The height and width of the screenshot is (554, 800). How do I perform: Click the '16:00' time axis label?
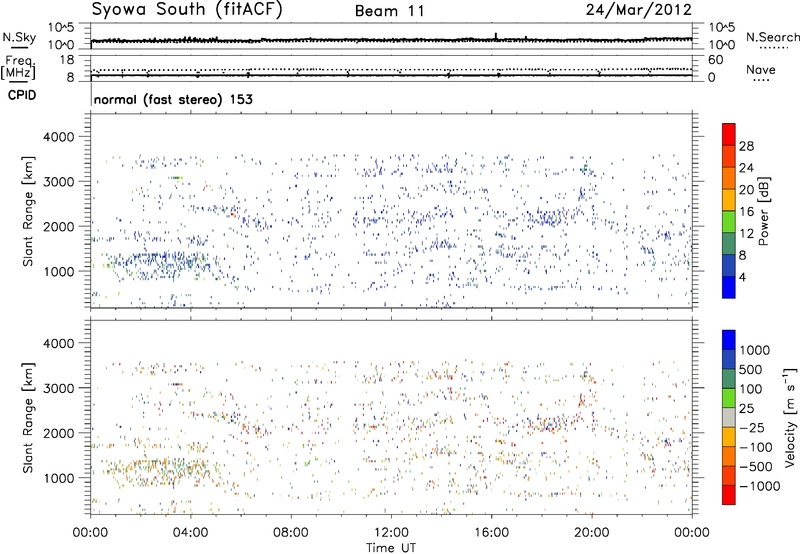491,533
